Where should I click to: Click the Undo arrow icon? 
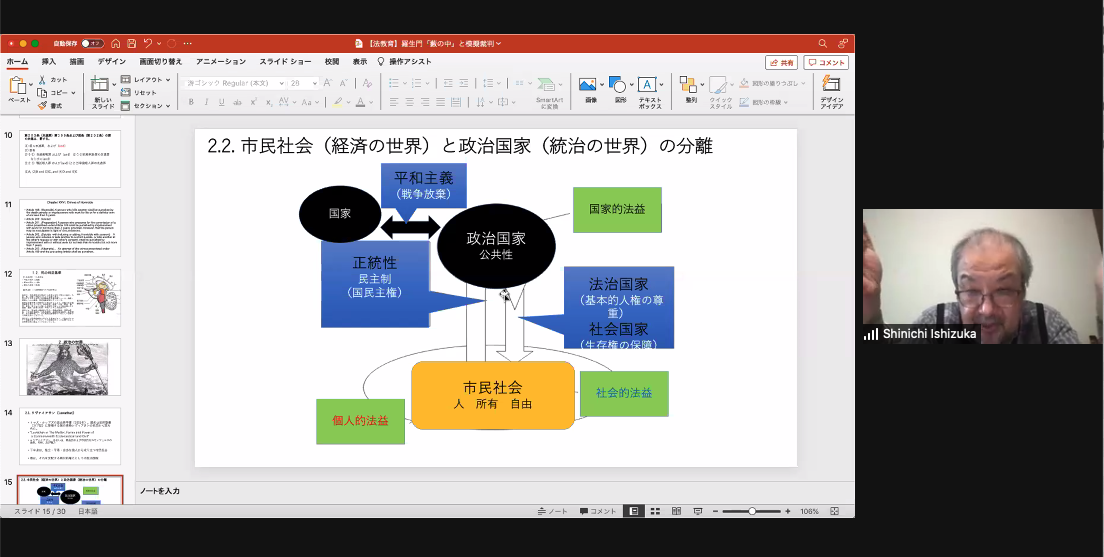pyautogui.click(x=148, y=44)
